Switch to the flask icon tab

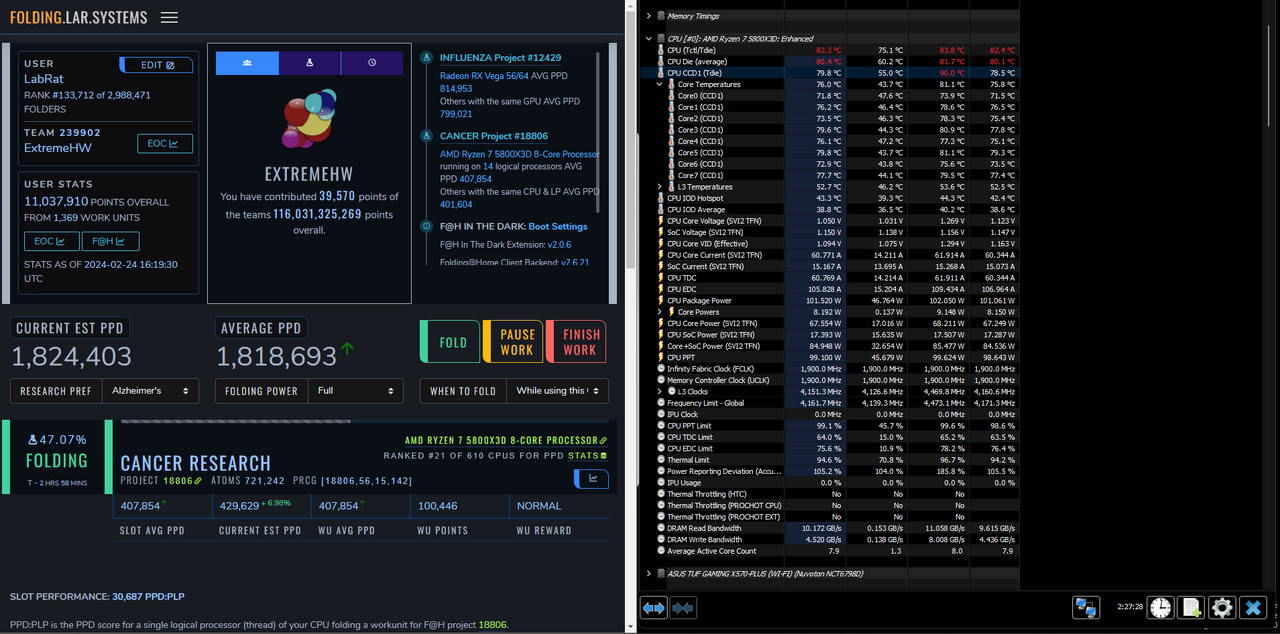310,63
